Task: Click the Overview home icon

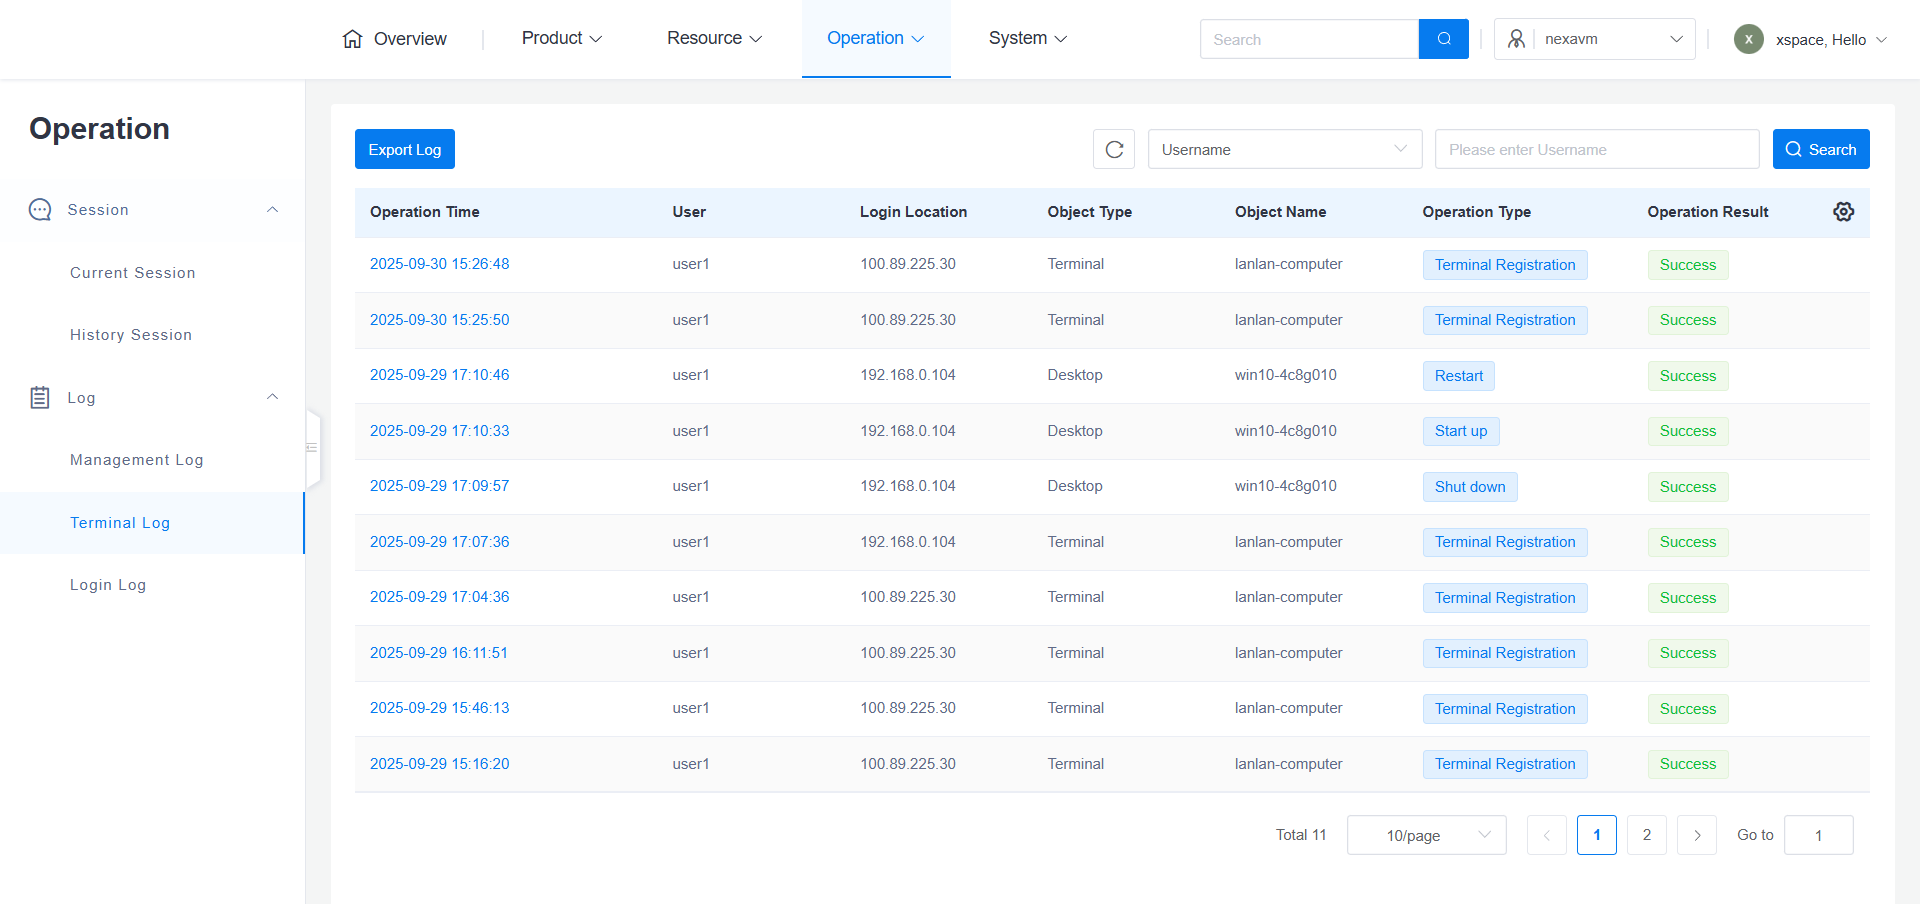Action: point(352,39)
